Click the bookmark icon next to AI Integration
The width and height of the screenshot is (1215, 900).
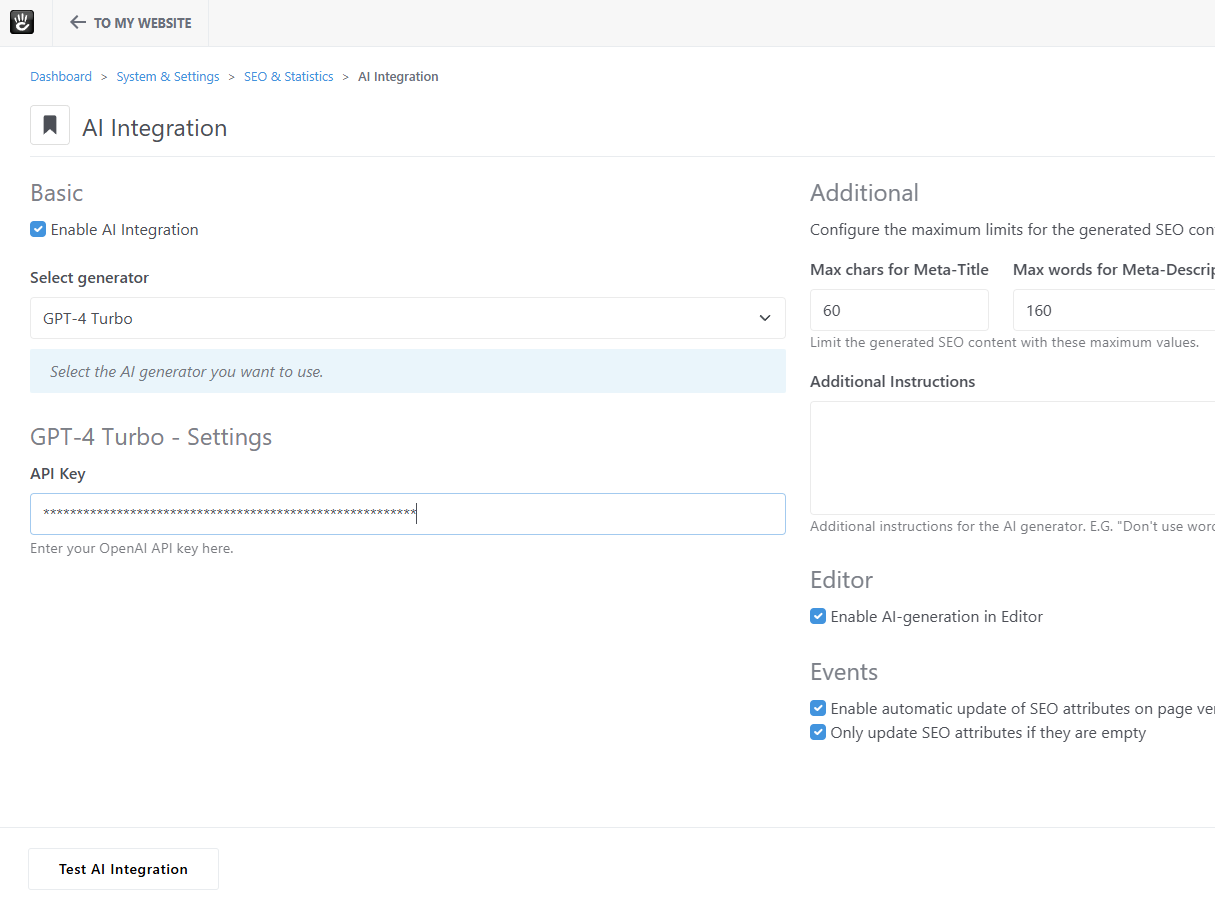click(50, 126)
